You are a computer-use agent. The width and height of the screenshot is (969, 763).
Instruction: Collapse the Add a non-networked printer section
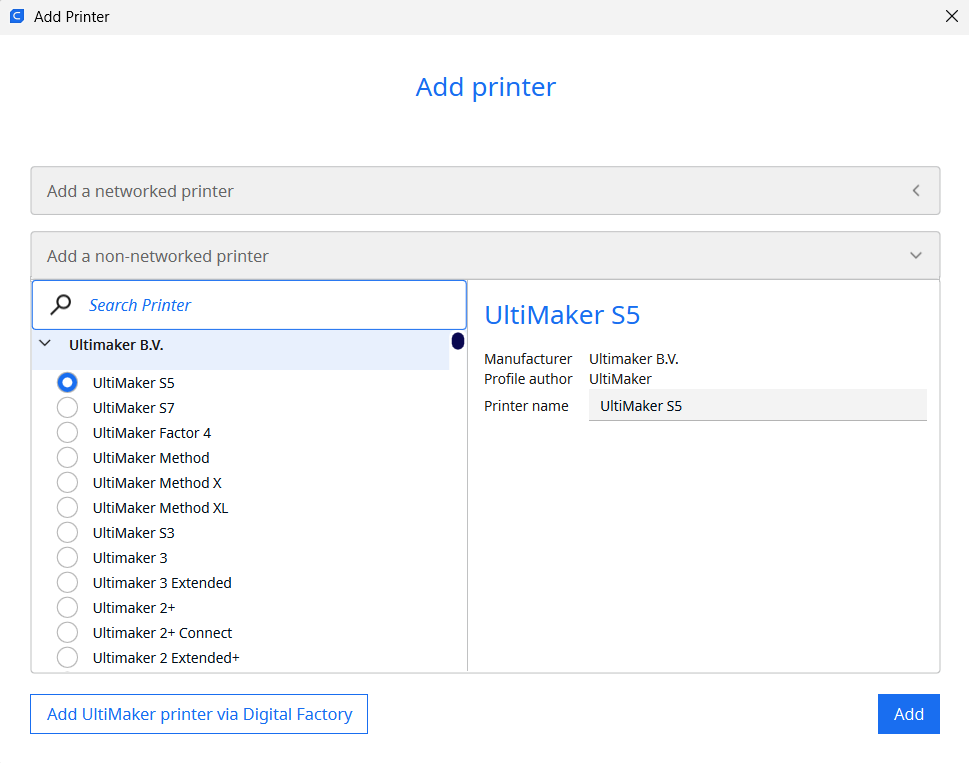click(485, 256)
